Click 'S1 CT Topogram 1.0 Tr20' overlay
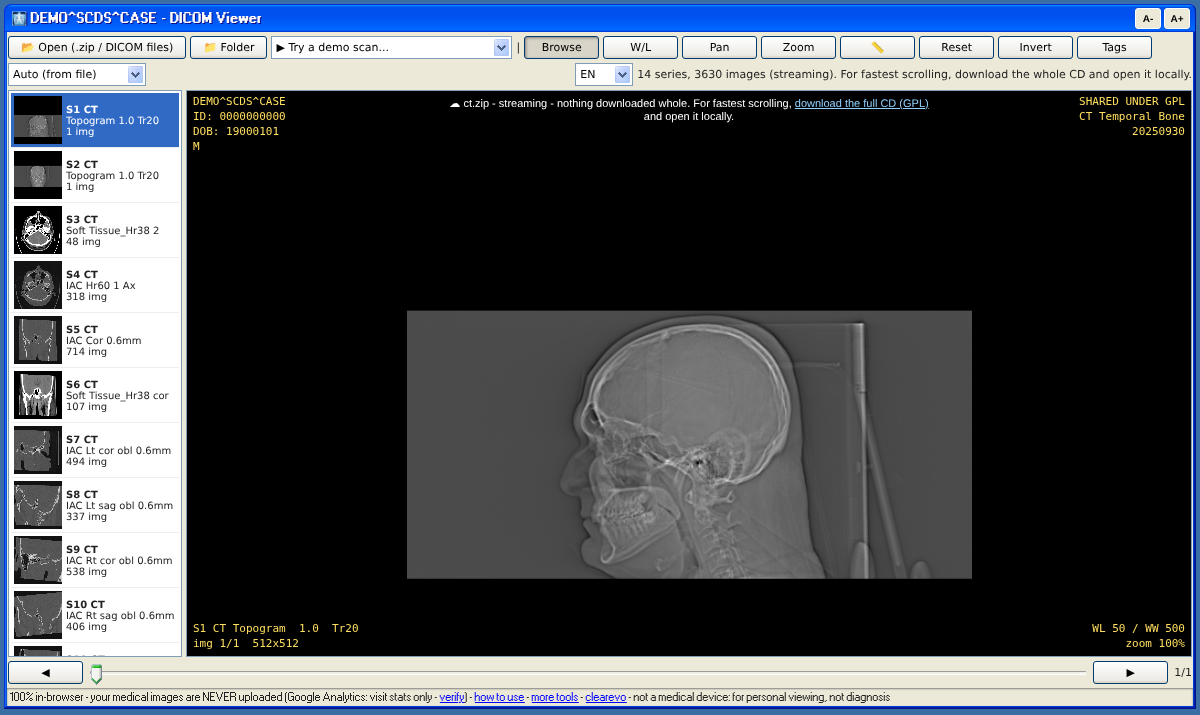1200x715 pixels. click(276, 628)
